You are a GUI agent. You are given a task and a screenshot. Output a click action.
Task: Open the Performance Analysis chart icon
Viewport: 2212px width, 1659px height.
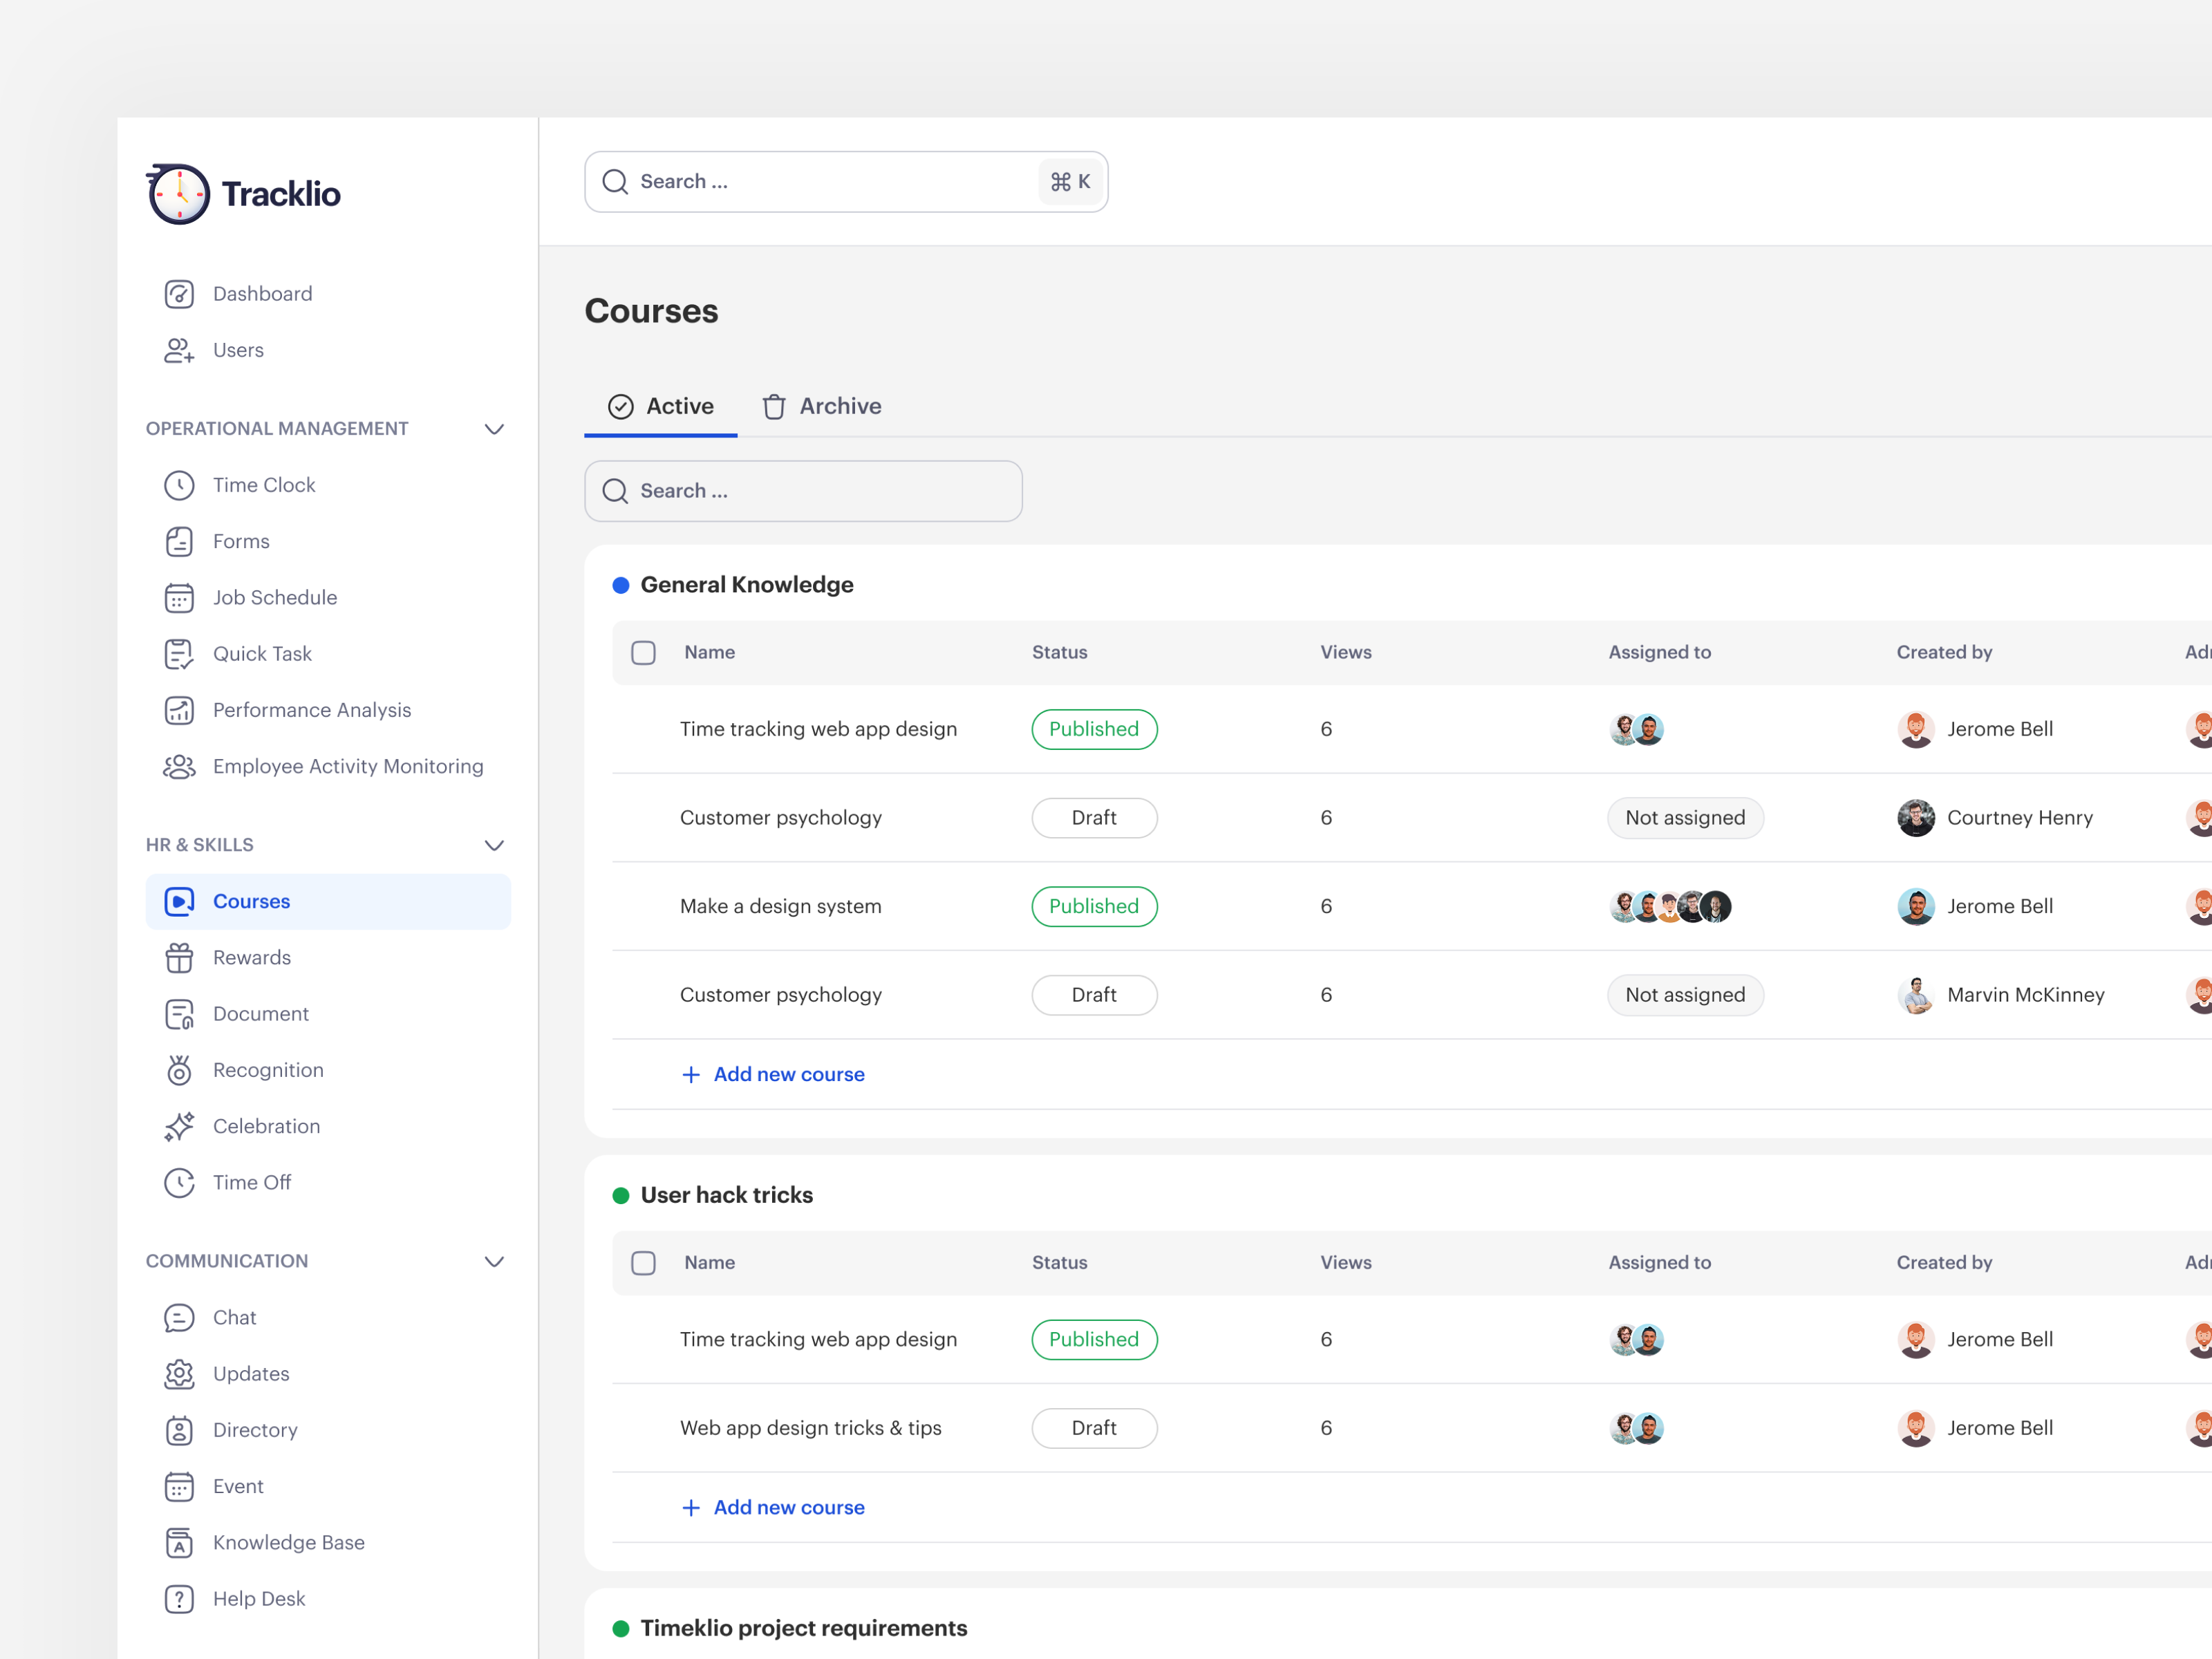click(179, 710)
